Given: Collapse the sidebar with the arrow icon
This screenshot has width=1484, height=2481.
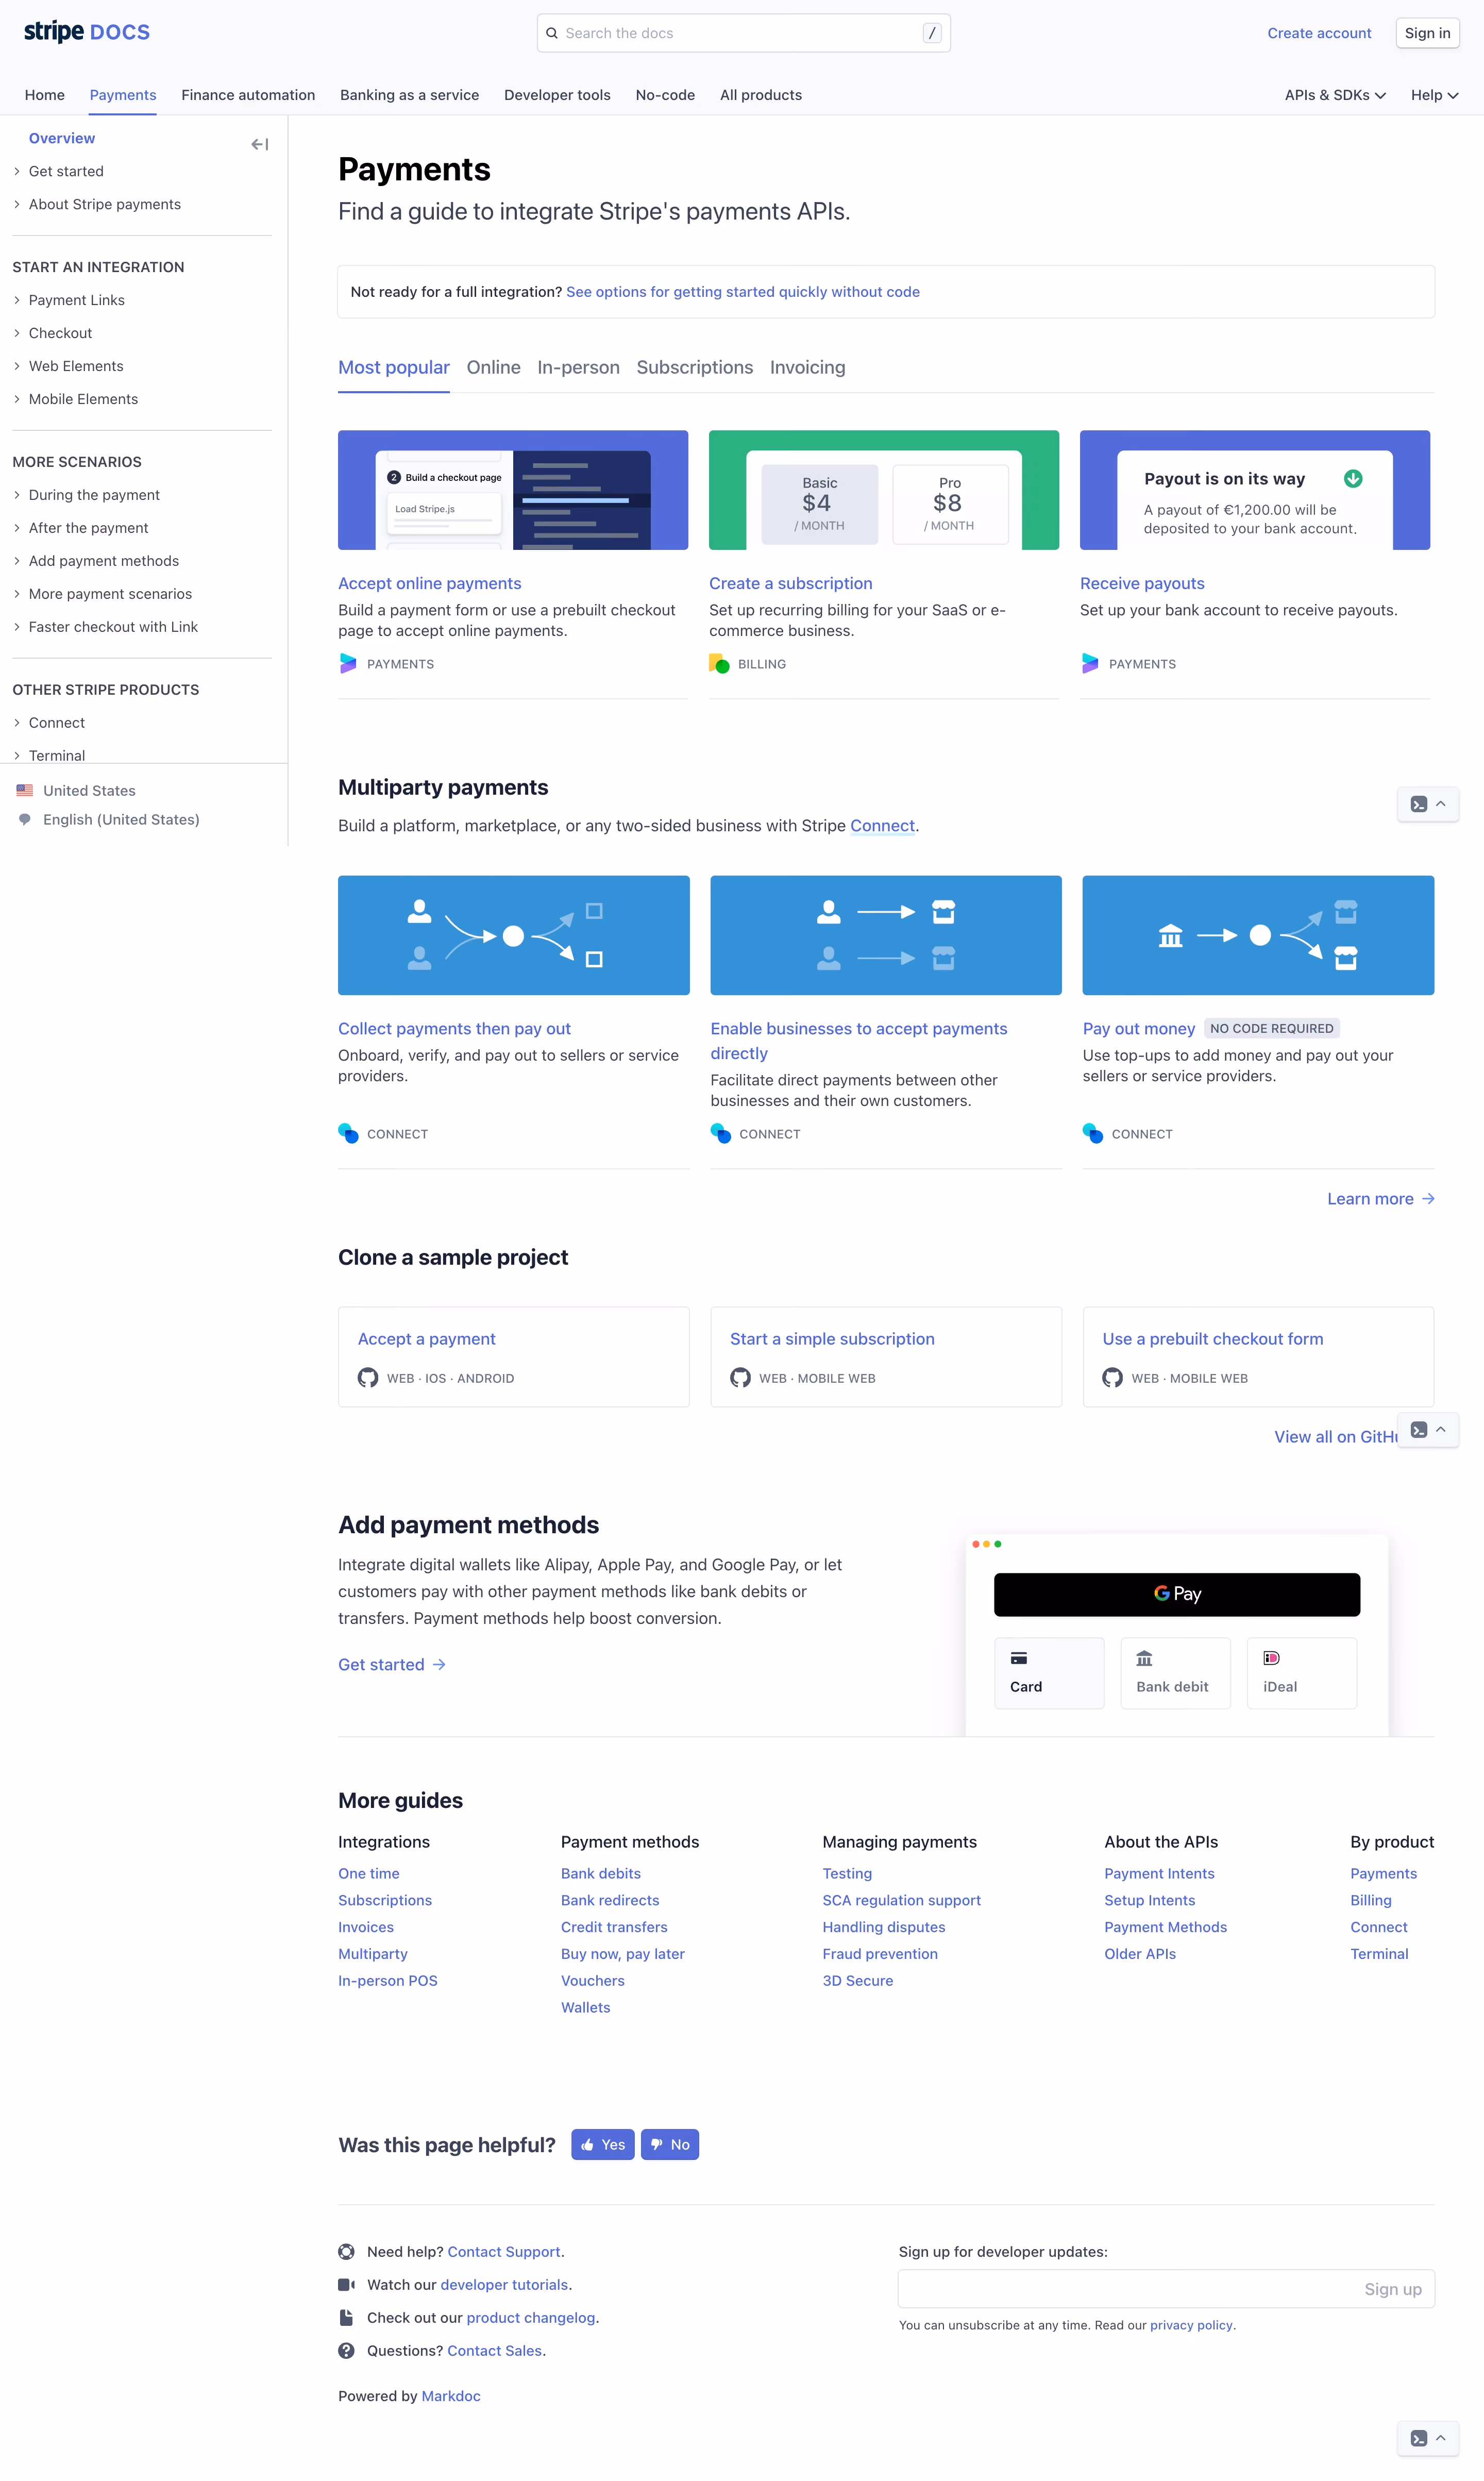Looking at the screenshot, I should 260,145.
